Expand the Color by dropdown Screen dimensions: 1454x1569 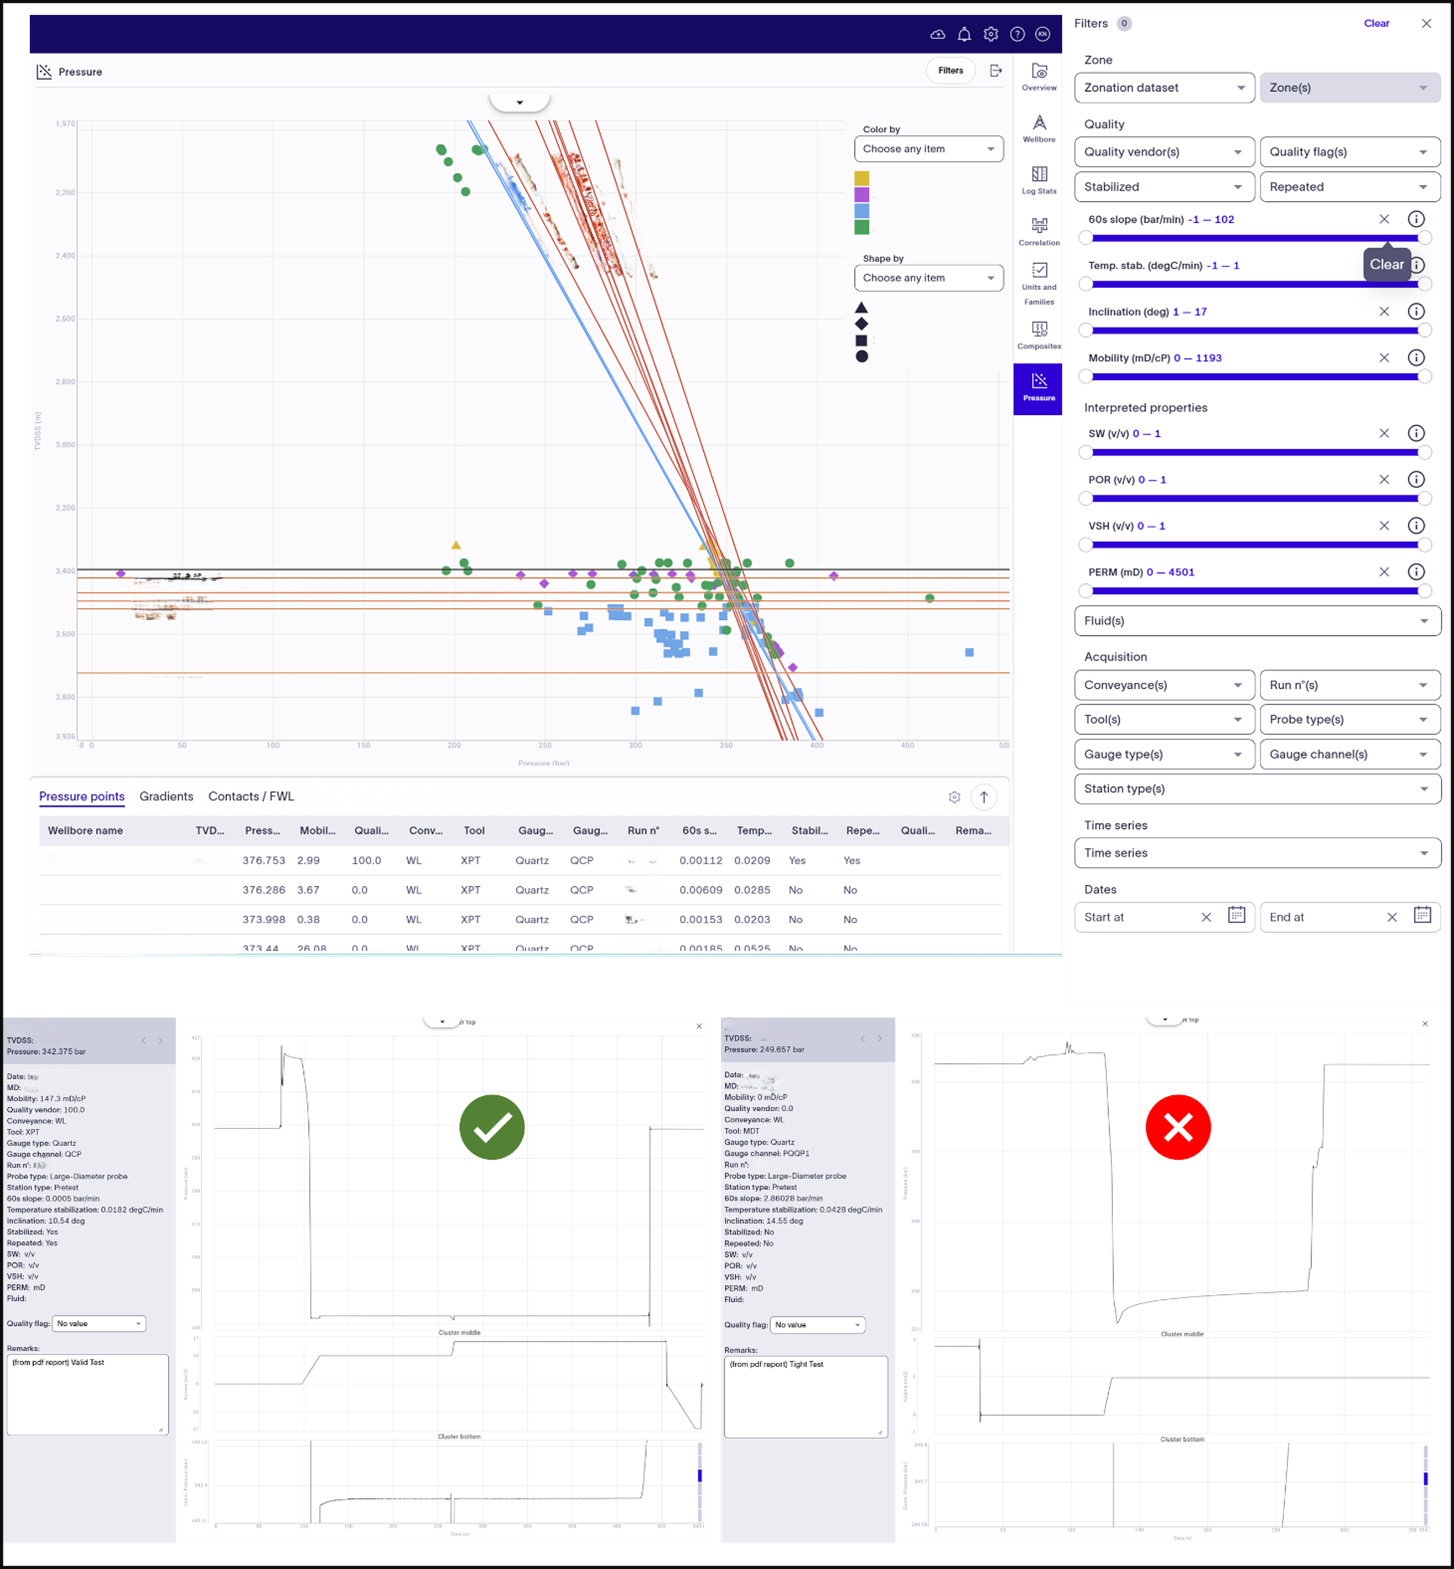[x=928, y=149]
